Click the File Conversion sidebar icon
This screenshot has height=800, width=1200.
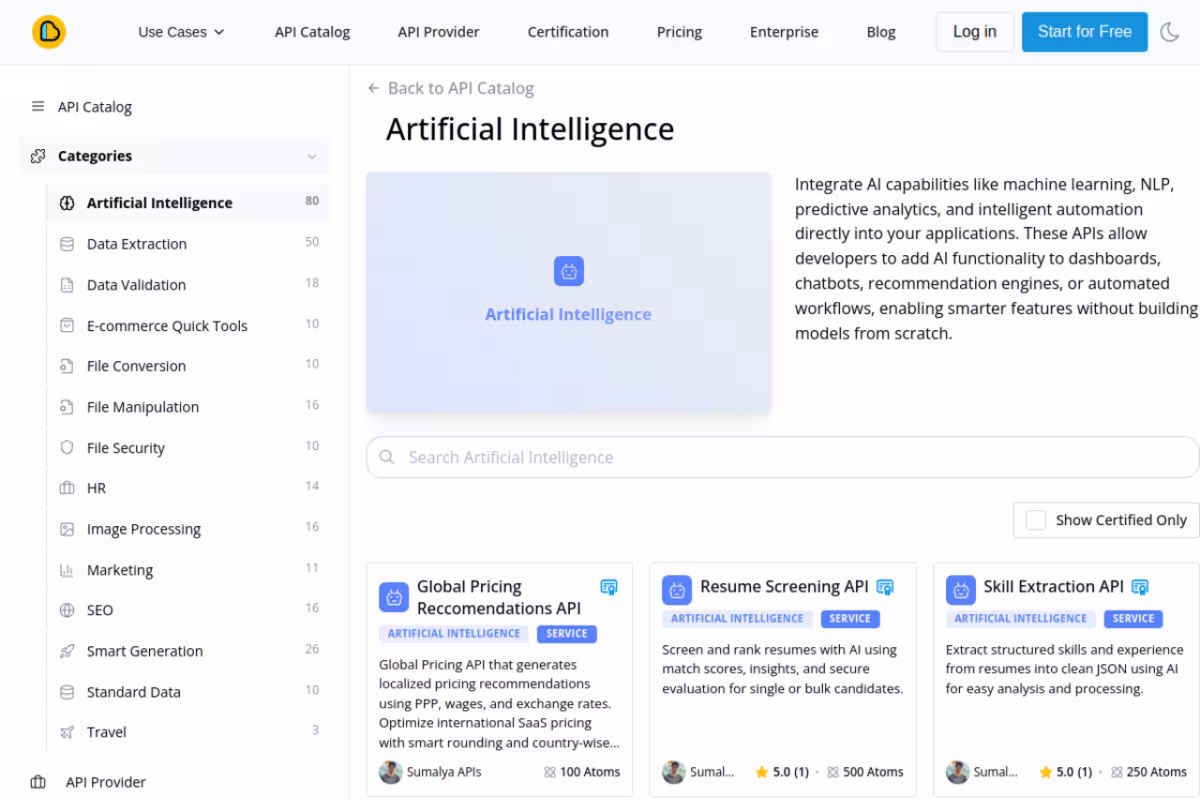click(67, 366)
